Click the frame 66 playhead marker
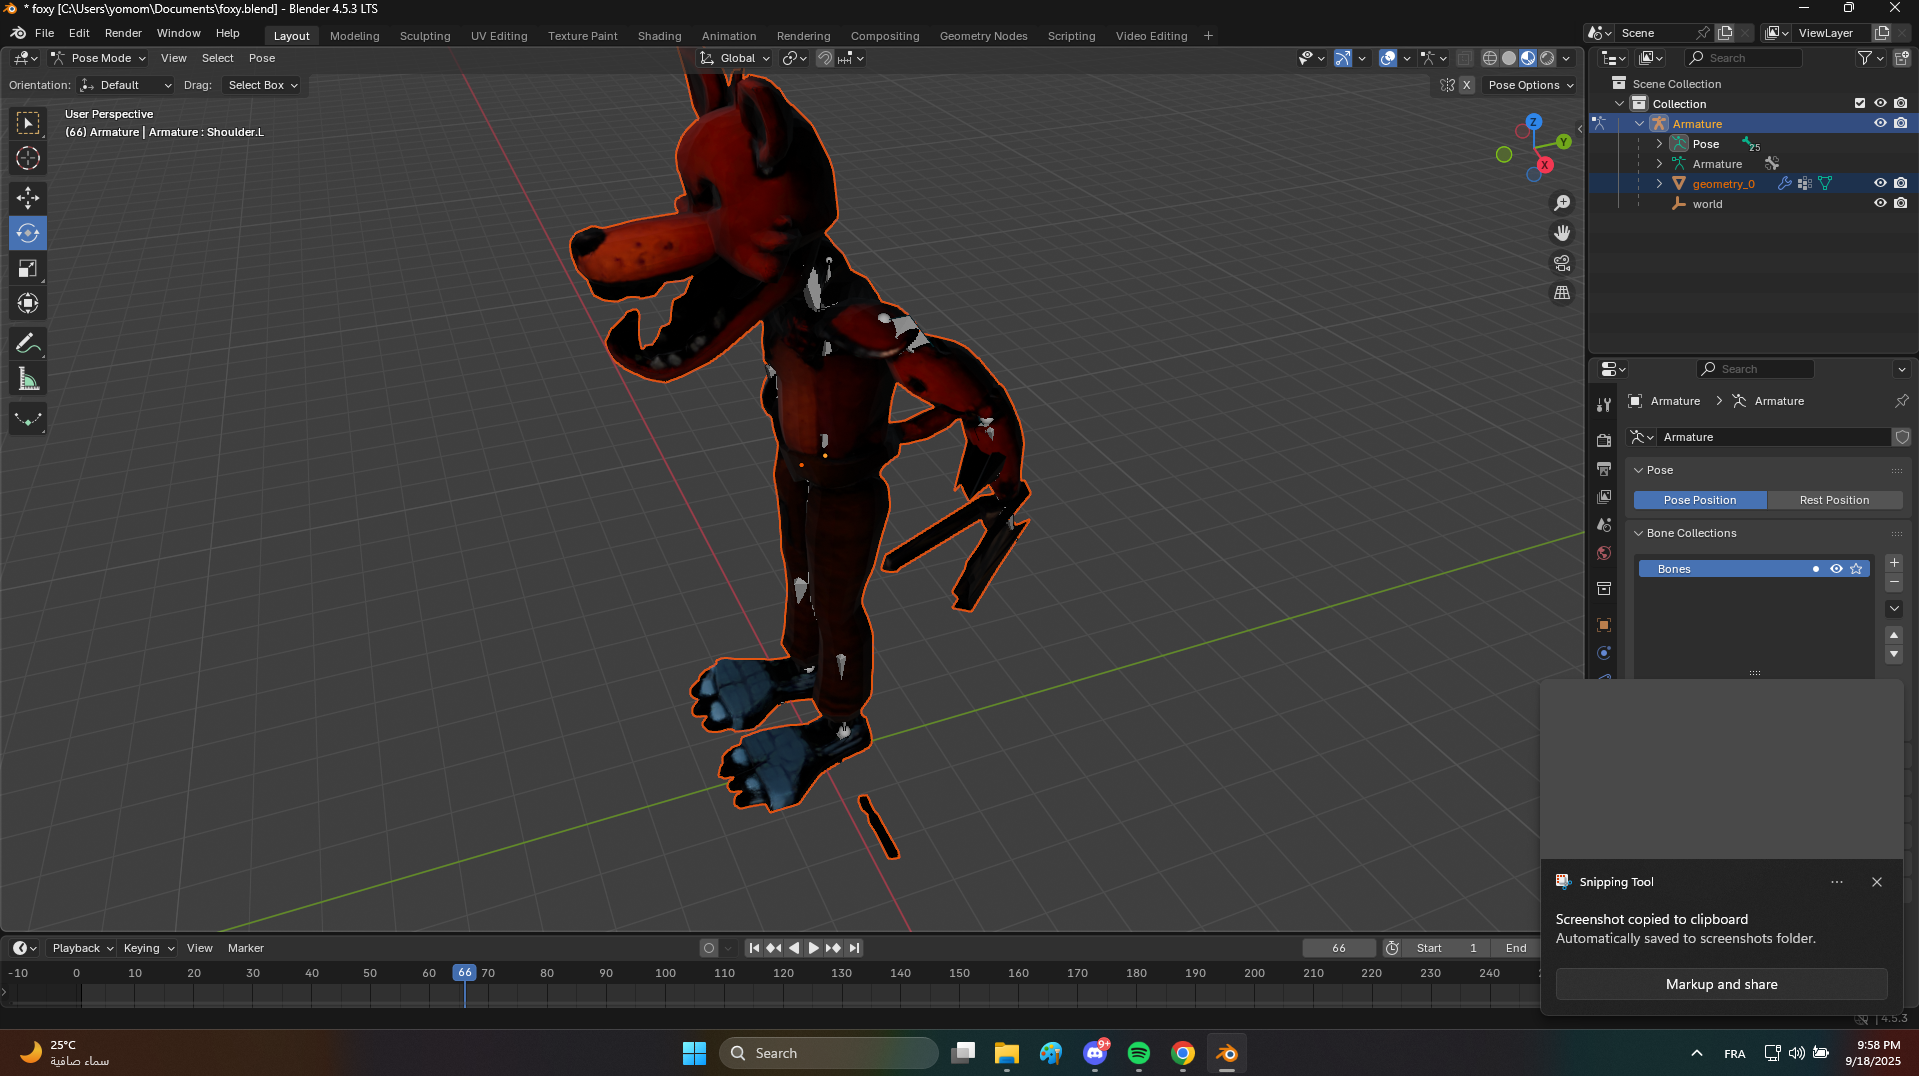The width and height of the screenshot is (1919, 1076). (x=464, y=973)
